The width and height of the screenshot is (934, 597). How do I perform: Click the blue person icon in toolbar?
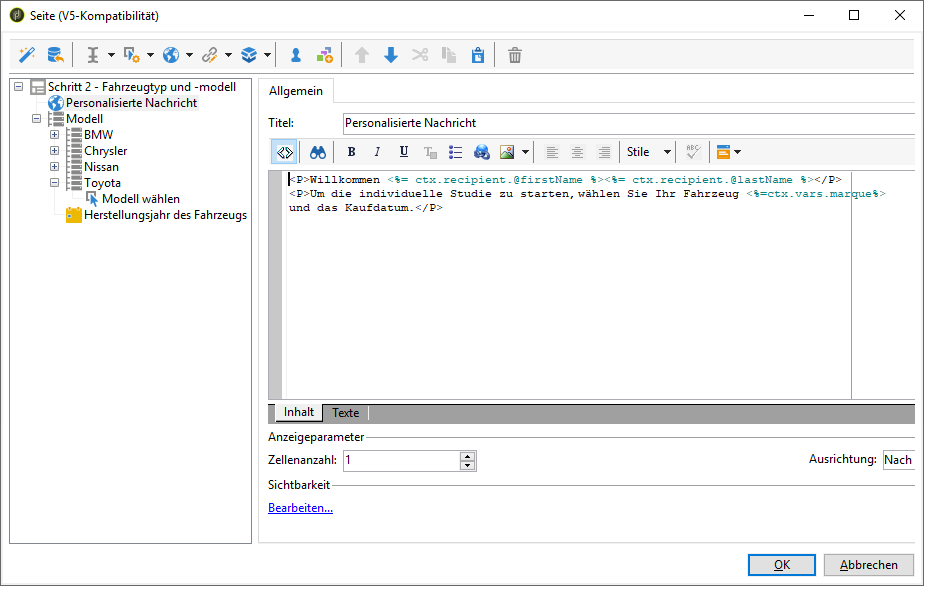pyautogui.click(x=295, y=55)
